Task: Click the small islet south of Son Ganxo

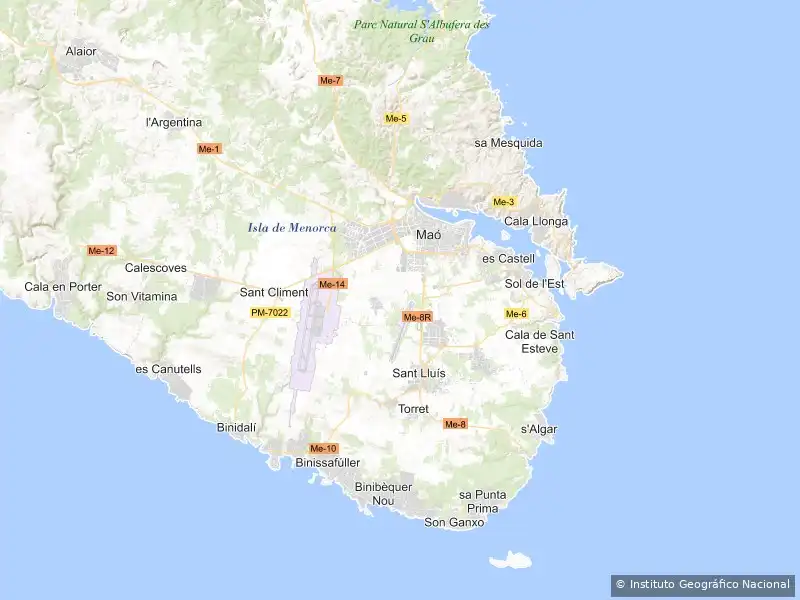Action: coord(510,561)
